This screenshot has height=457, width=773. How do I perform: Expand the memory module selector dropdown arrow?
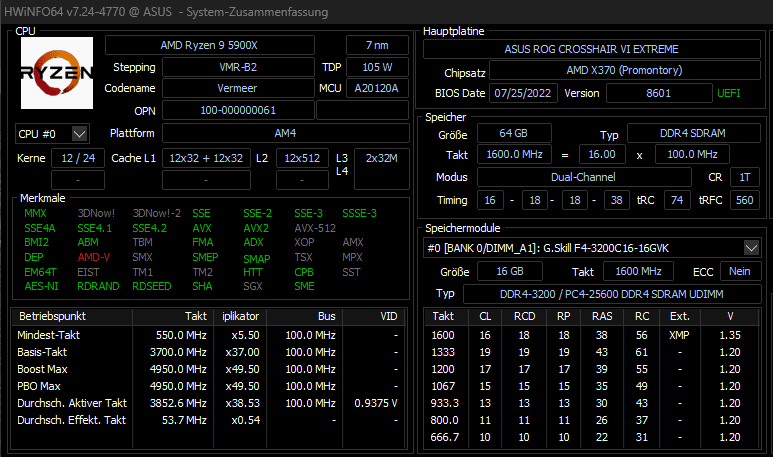pyautogui.click(x=751, y=248)
